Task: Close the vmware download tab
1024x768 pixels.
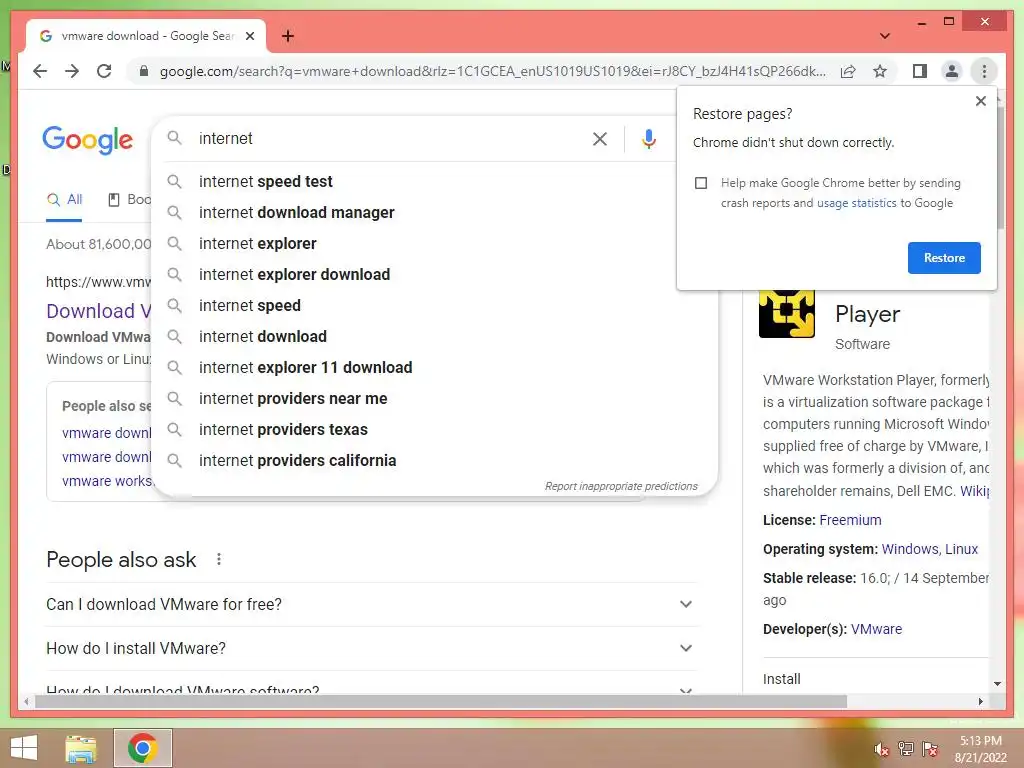Action: coord(250,36)
